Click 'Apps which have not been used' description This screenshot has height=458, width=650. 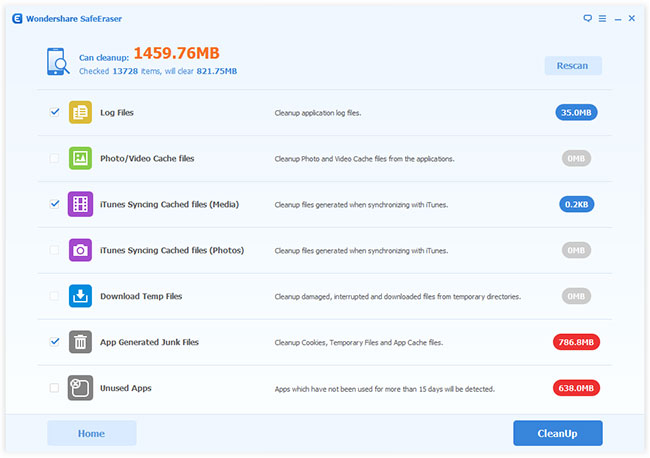(385, 389)
